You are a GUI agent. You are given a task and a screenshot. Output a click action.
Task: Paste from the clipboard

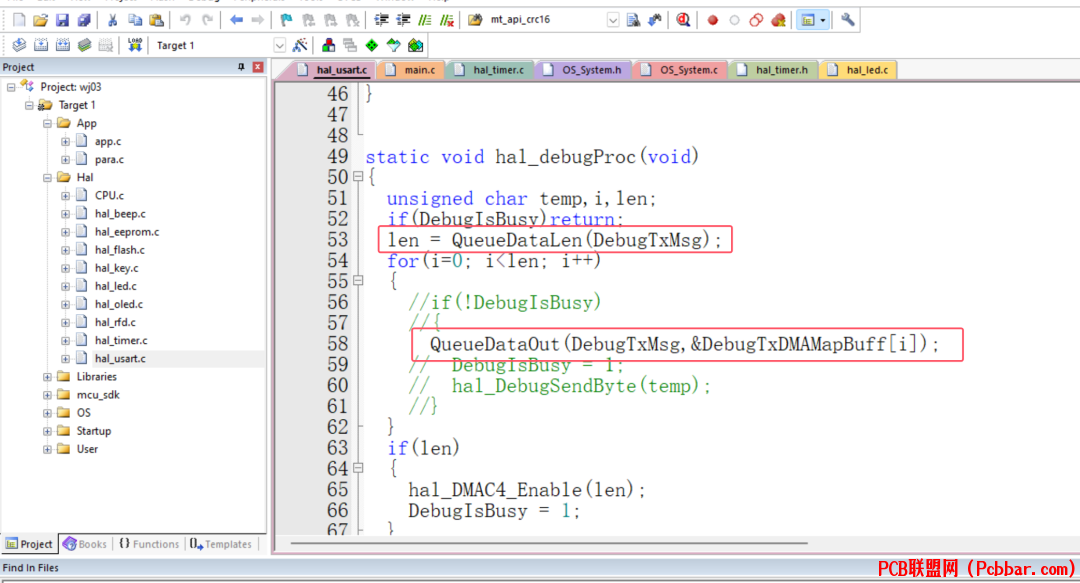(x=157, y=20)
